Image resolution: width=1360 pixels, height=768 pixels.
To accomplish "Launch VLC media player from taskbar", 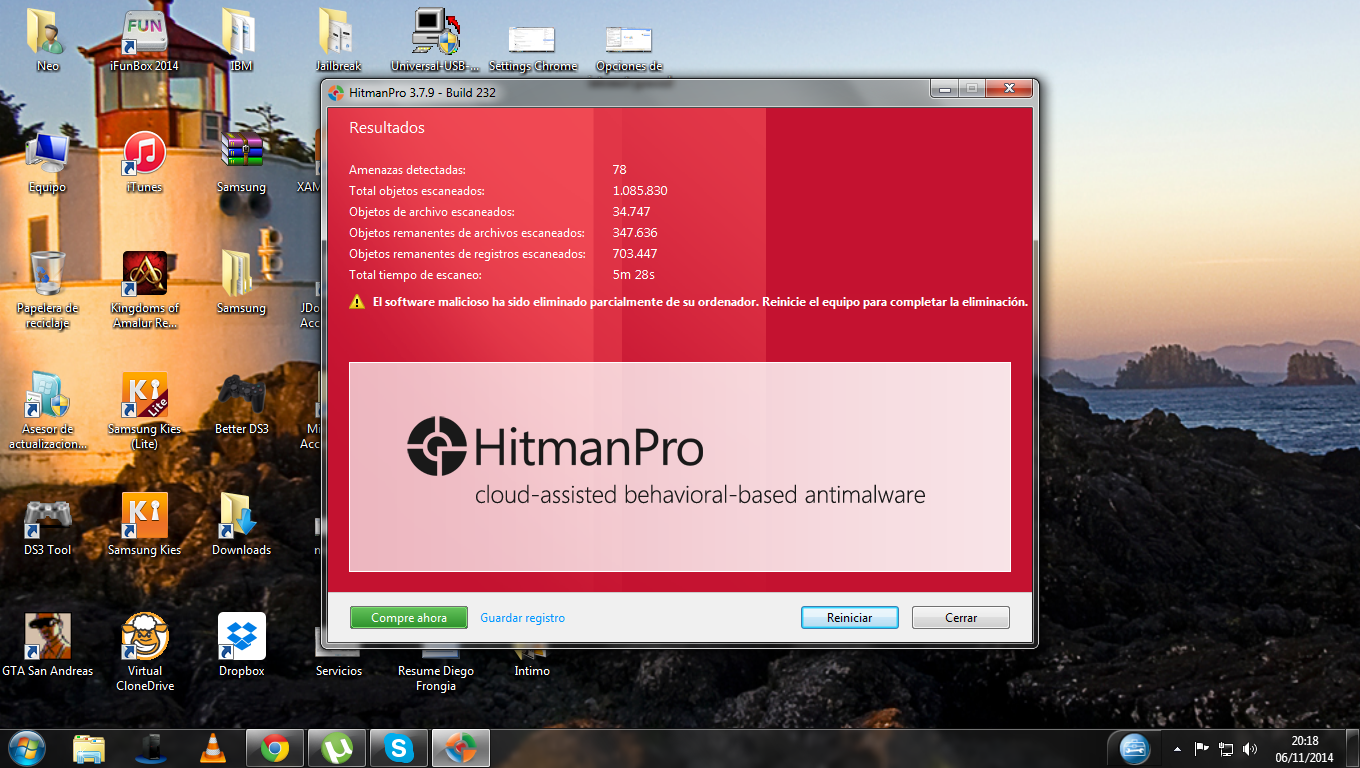I will point(212,747).
